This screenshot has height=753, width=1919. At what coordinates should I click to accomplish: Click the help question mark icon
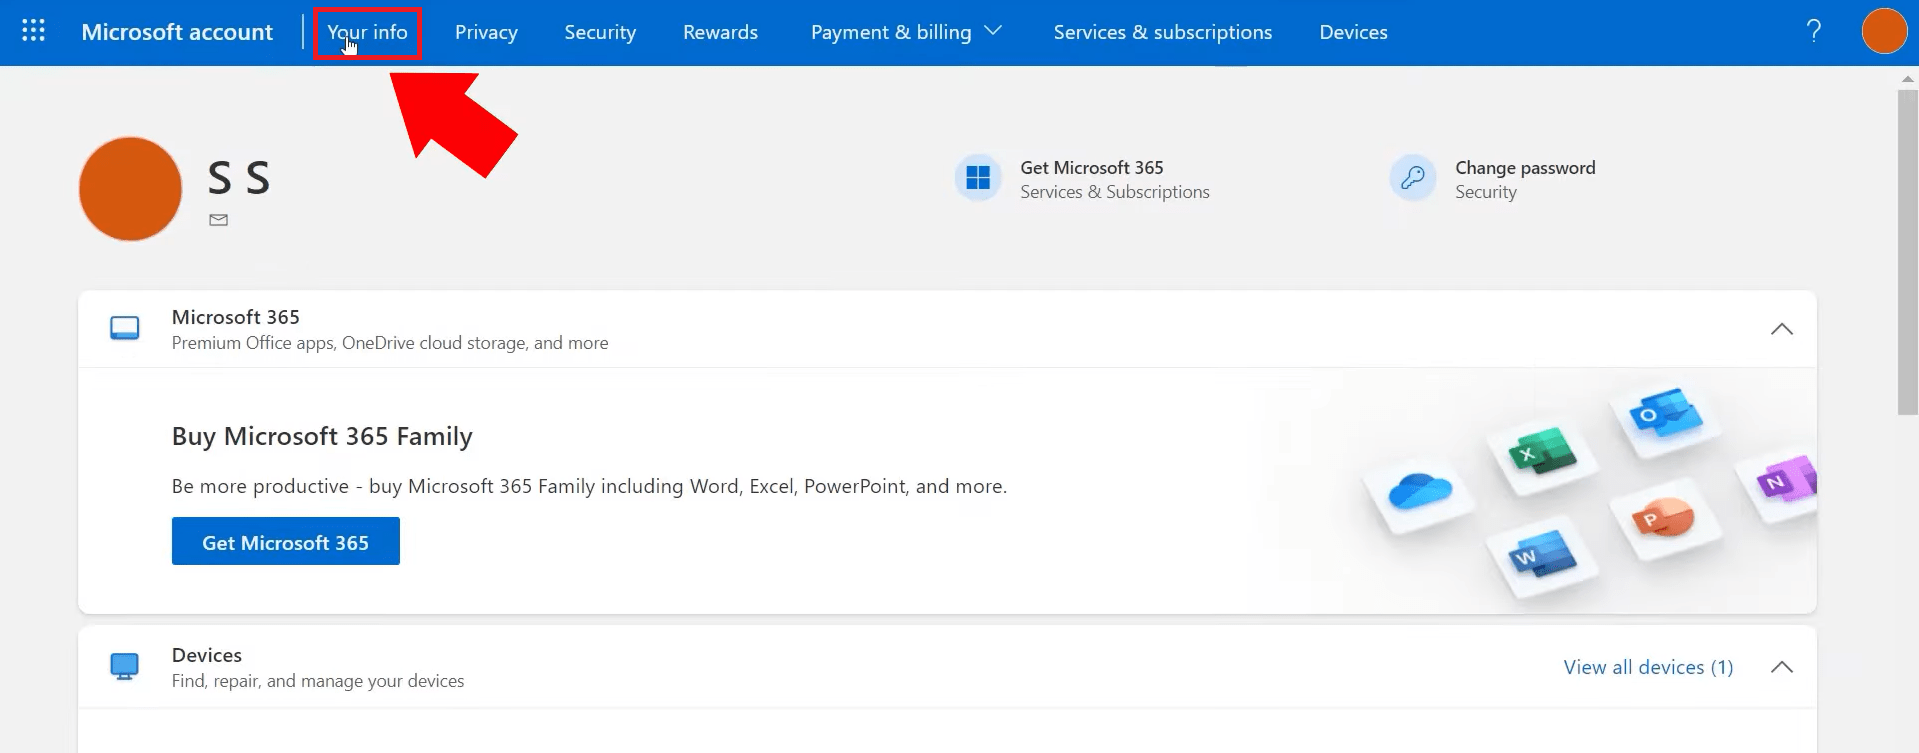point(1813,31)
